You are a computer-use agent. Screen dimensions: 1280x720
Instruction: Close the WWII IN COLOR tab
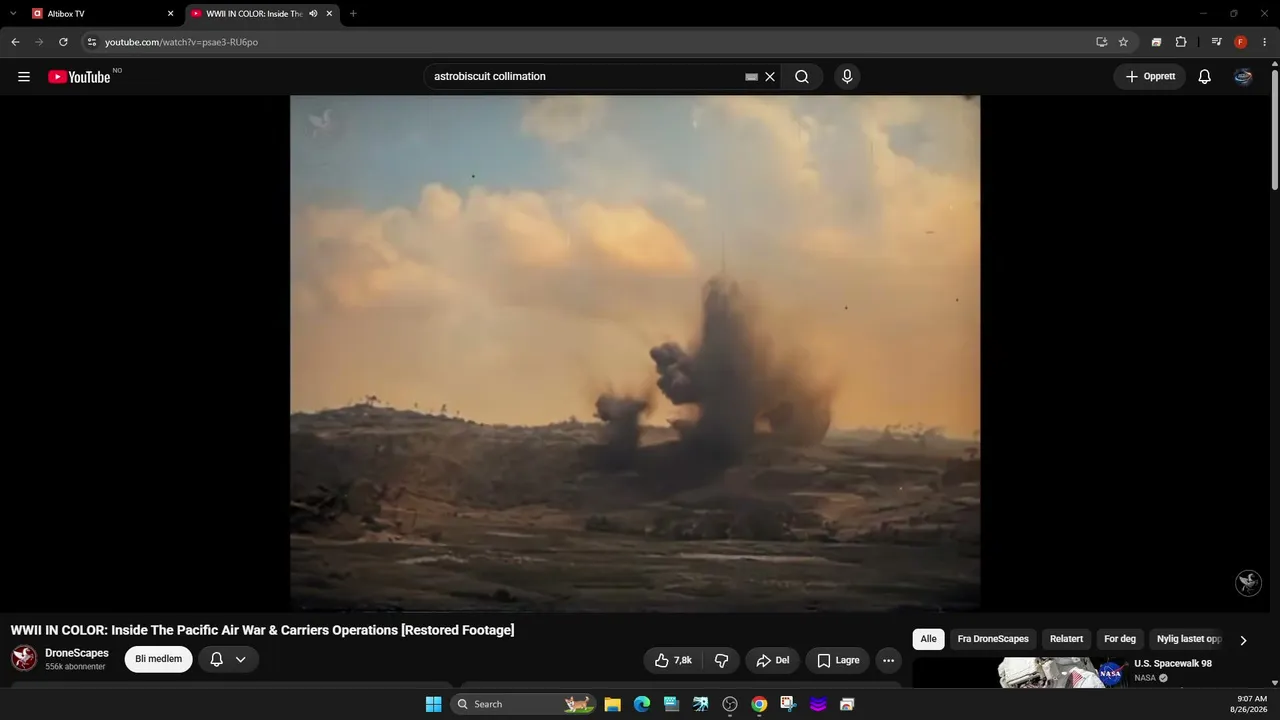click(329, 14)
